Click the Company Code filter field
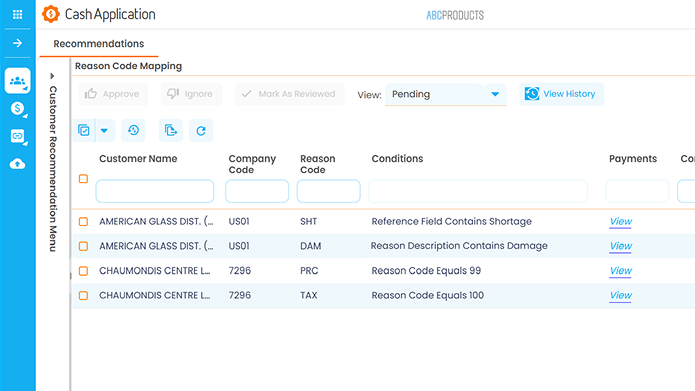Image resolution: width=695 pixels, height=391 pixels. (257, 191)
